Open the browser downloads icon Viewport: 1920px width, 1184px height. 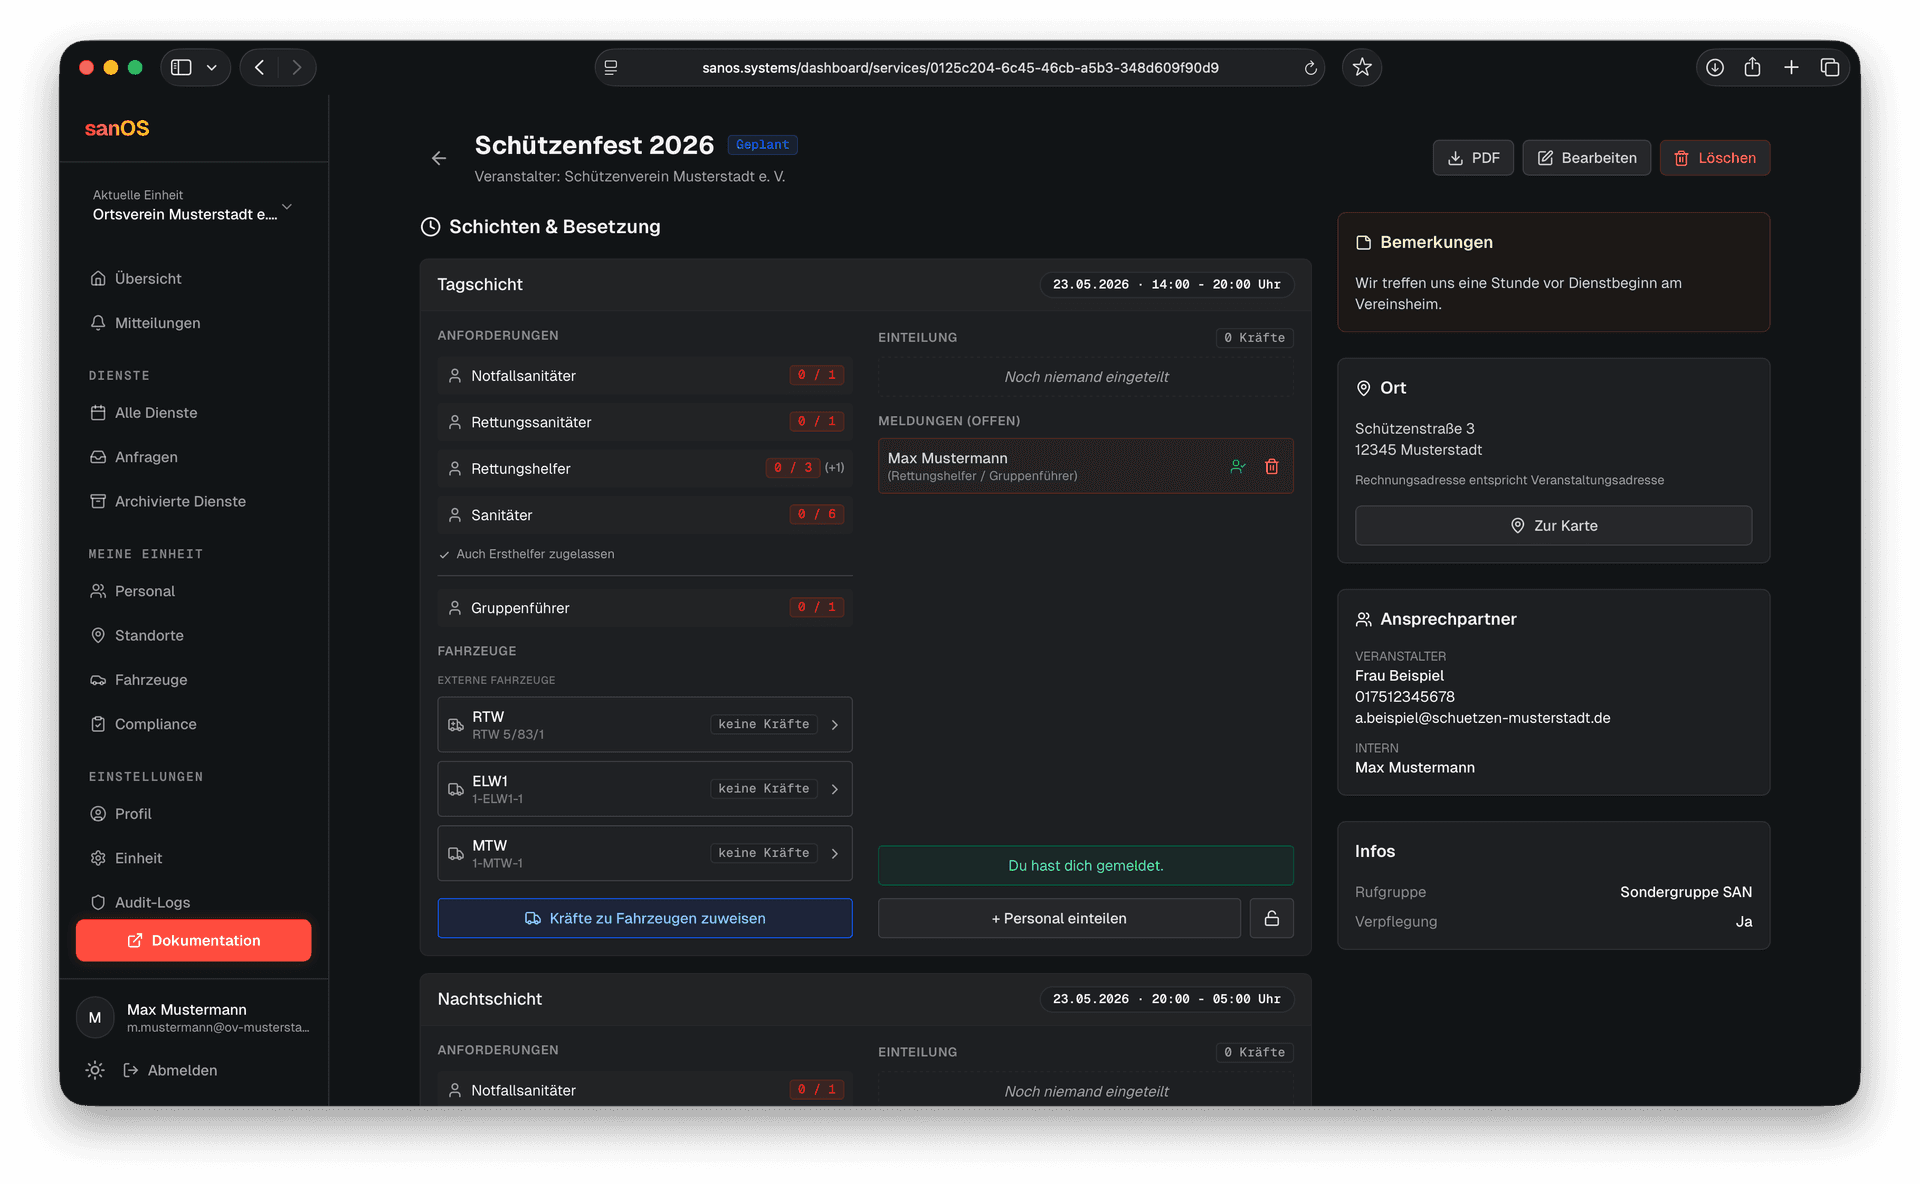pos(1715,67)
